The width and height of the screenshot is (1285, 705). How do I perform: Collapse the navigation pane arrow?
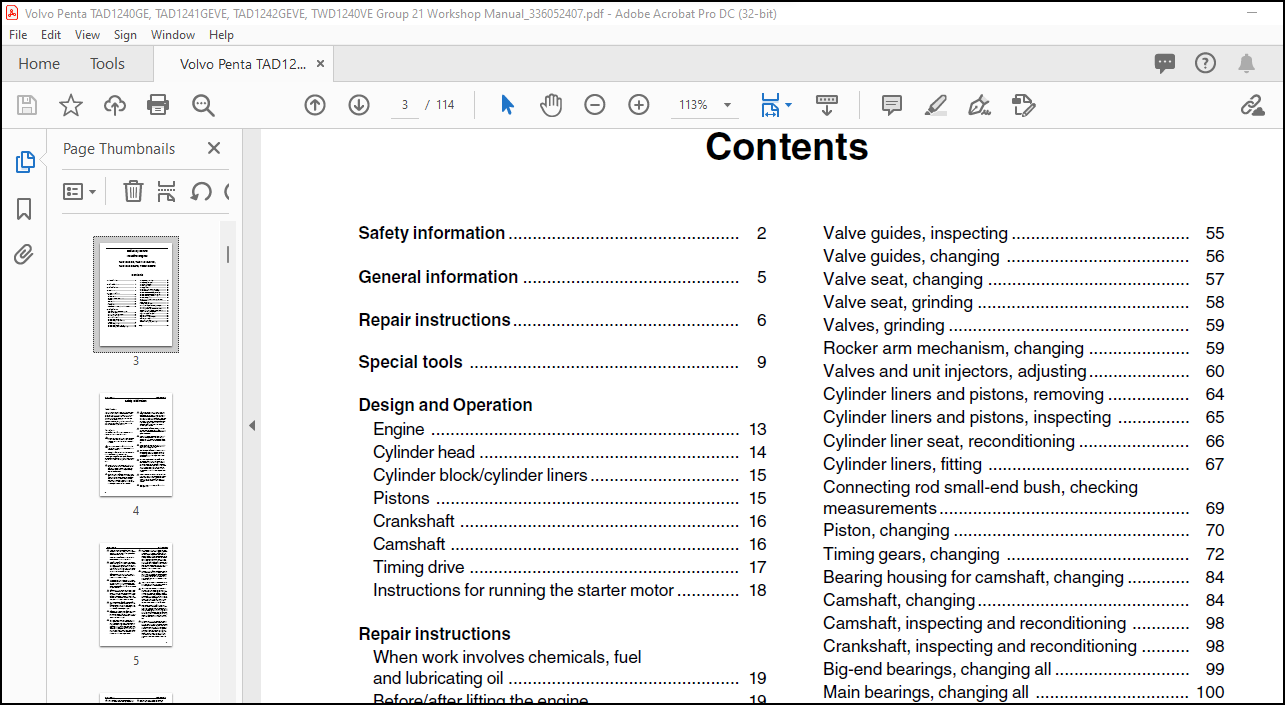[x=252, y=425]
